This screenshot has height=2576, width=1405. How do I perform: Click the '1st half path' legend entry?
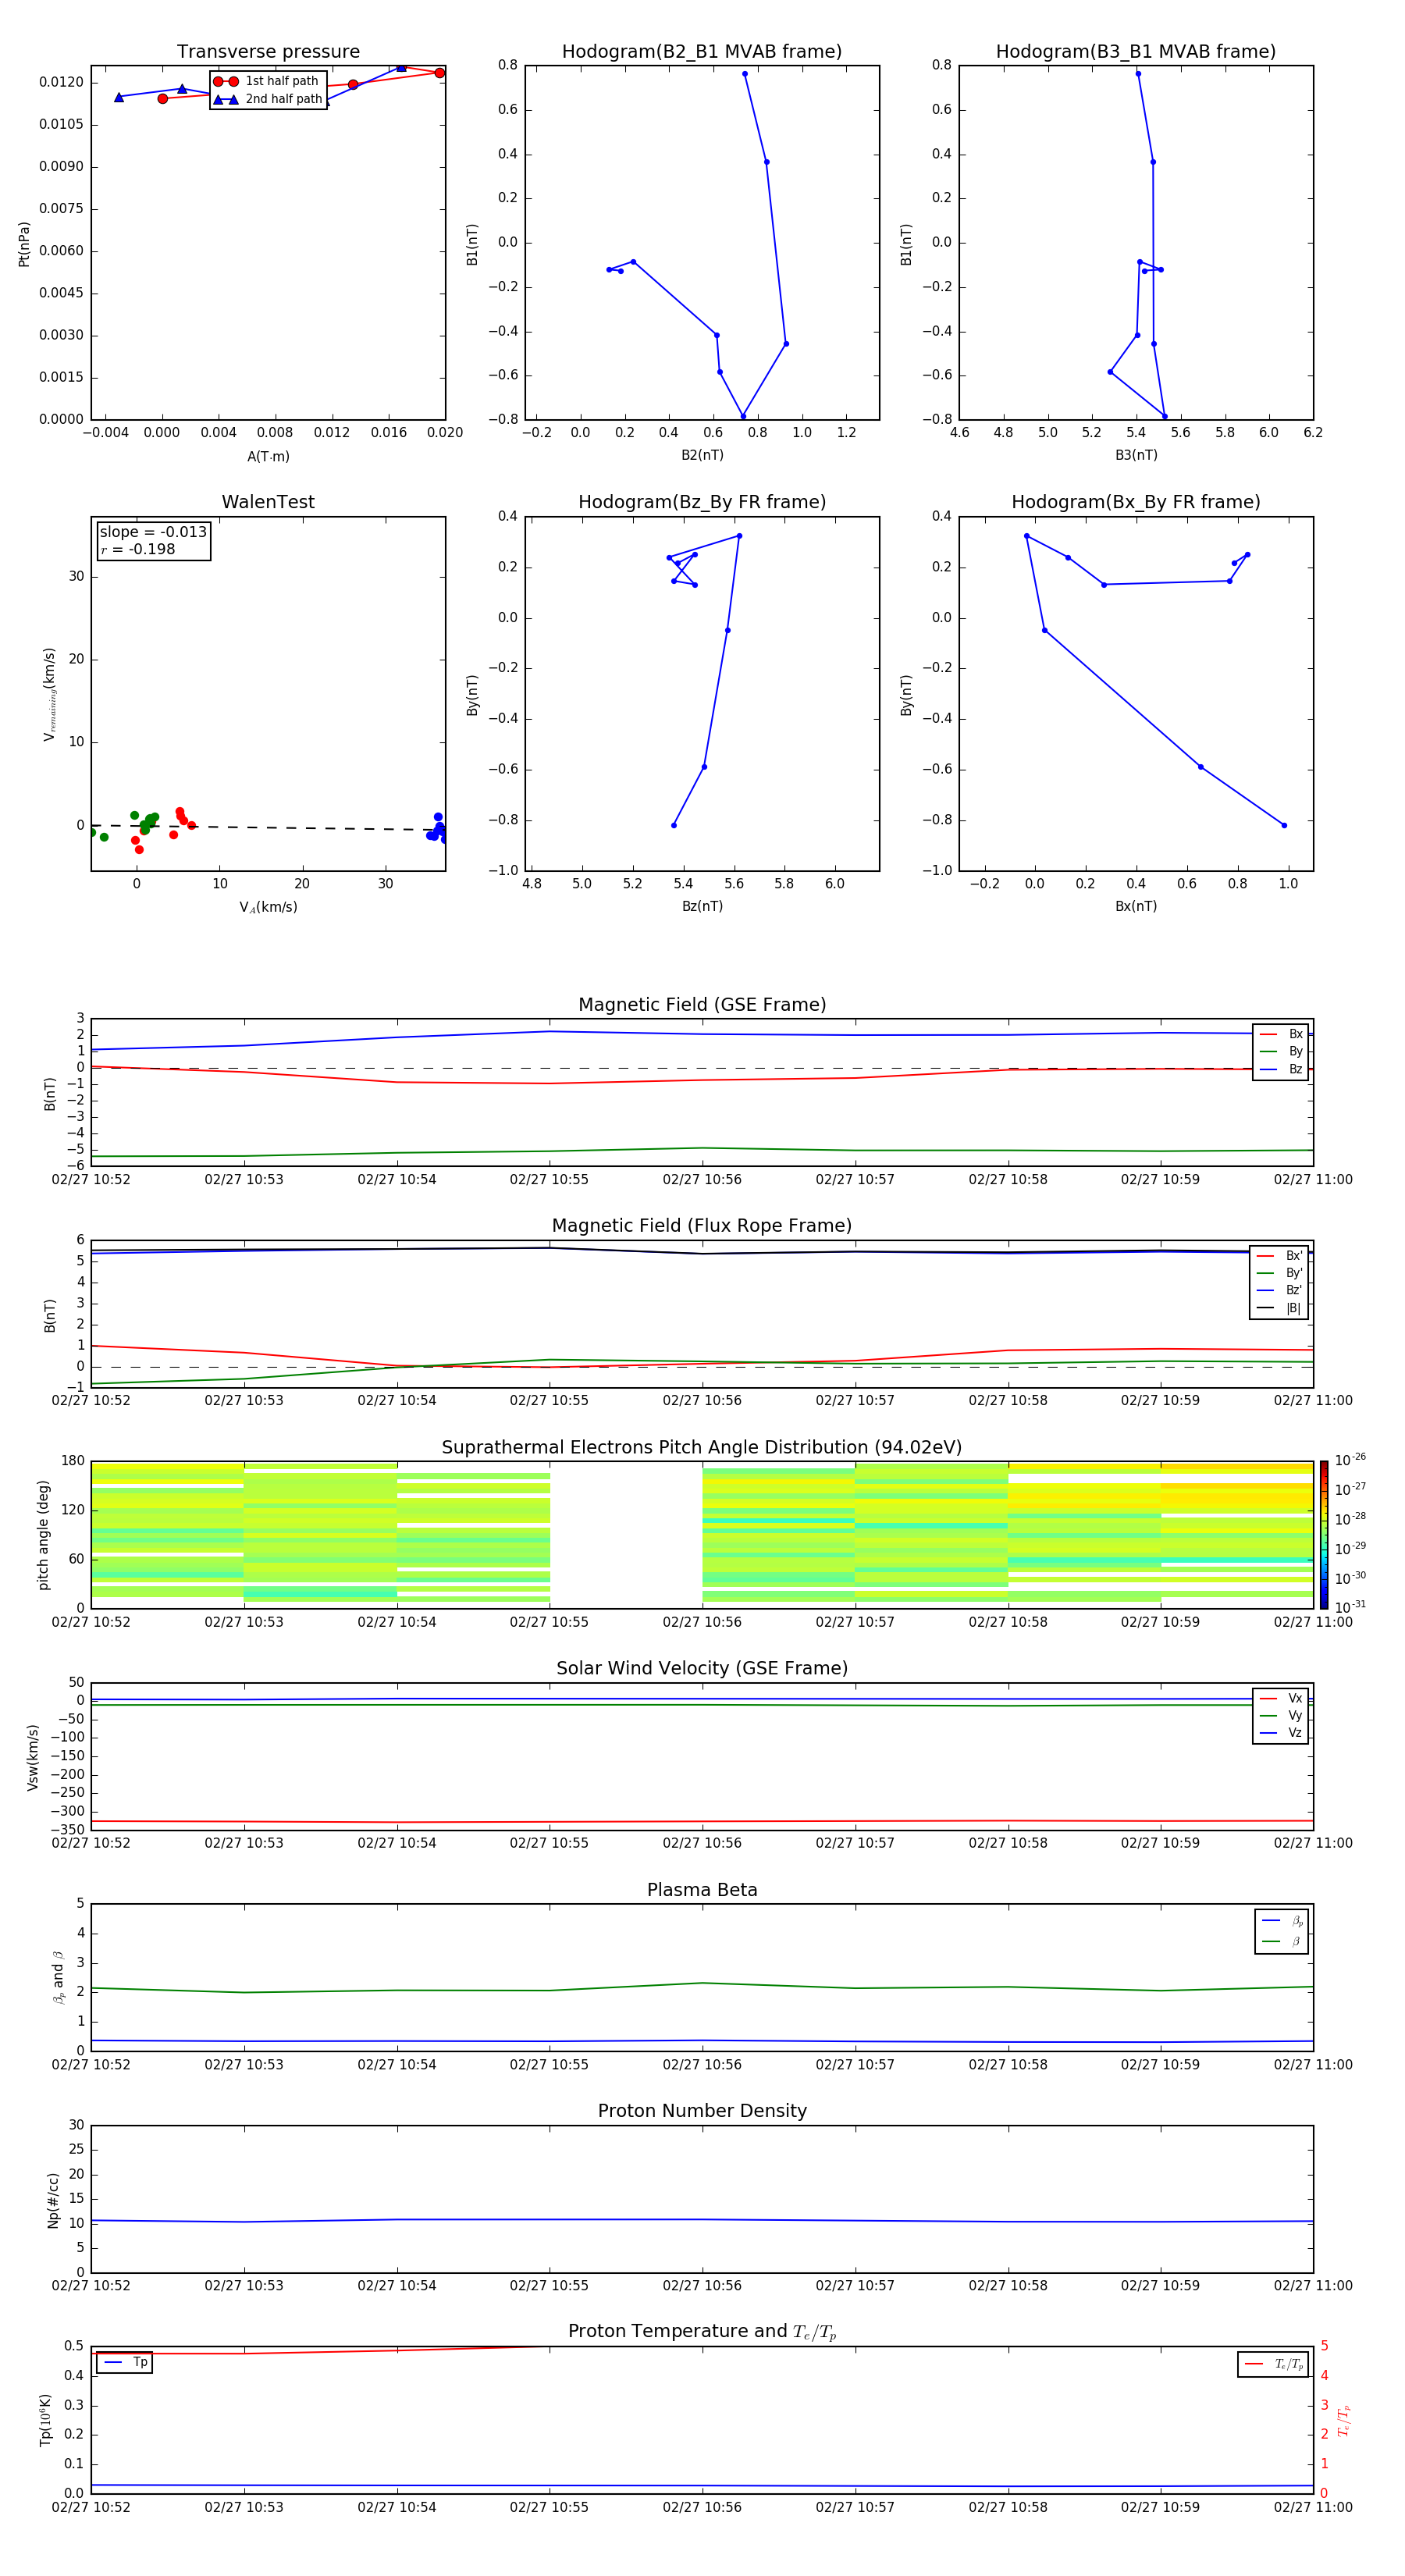pos(267,81)
